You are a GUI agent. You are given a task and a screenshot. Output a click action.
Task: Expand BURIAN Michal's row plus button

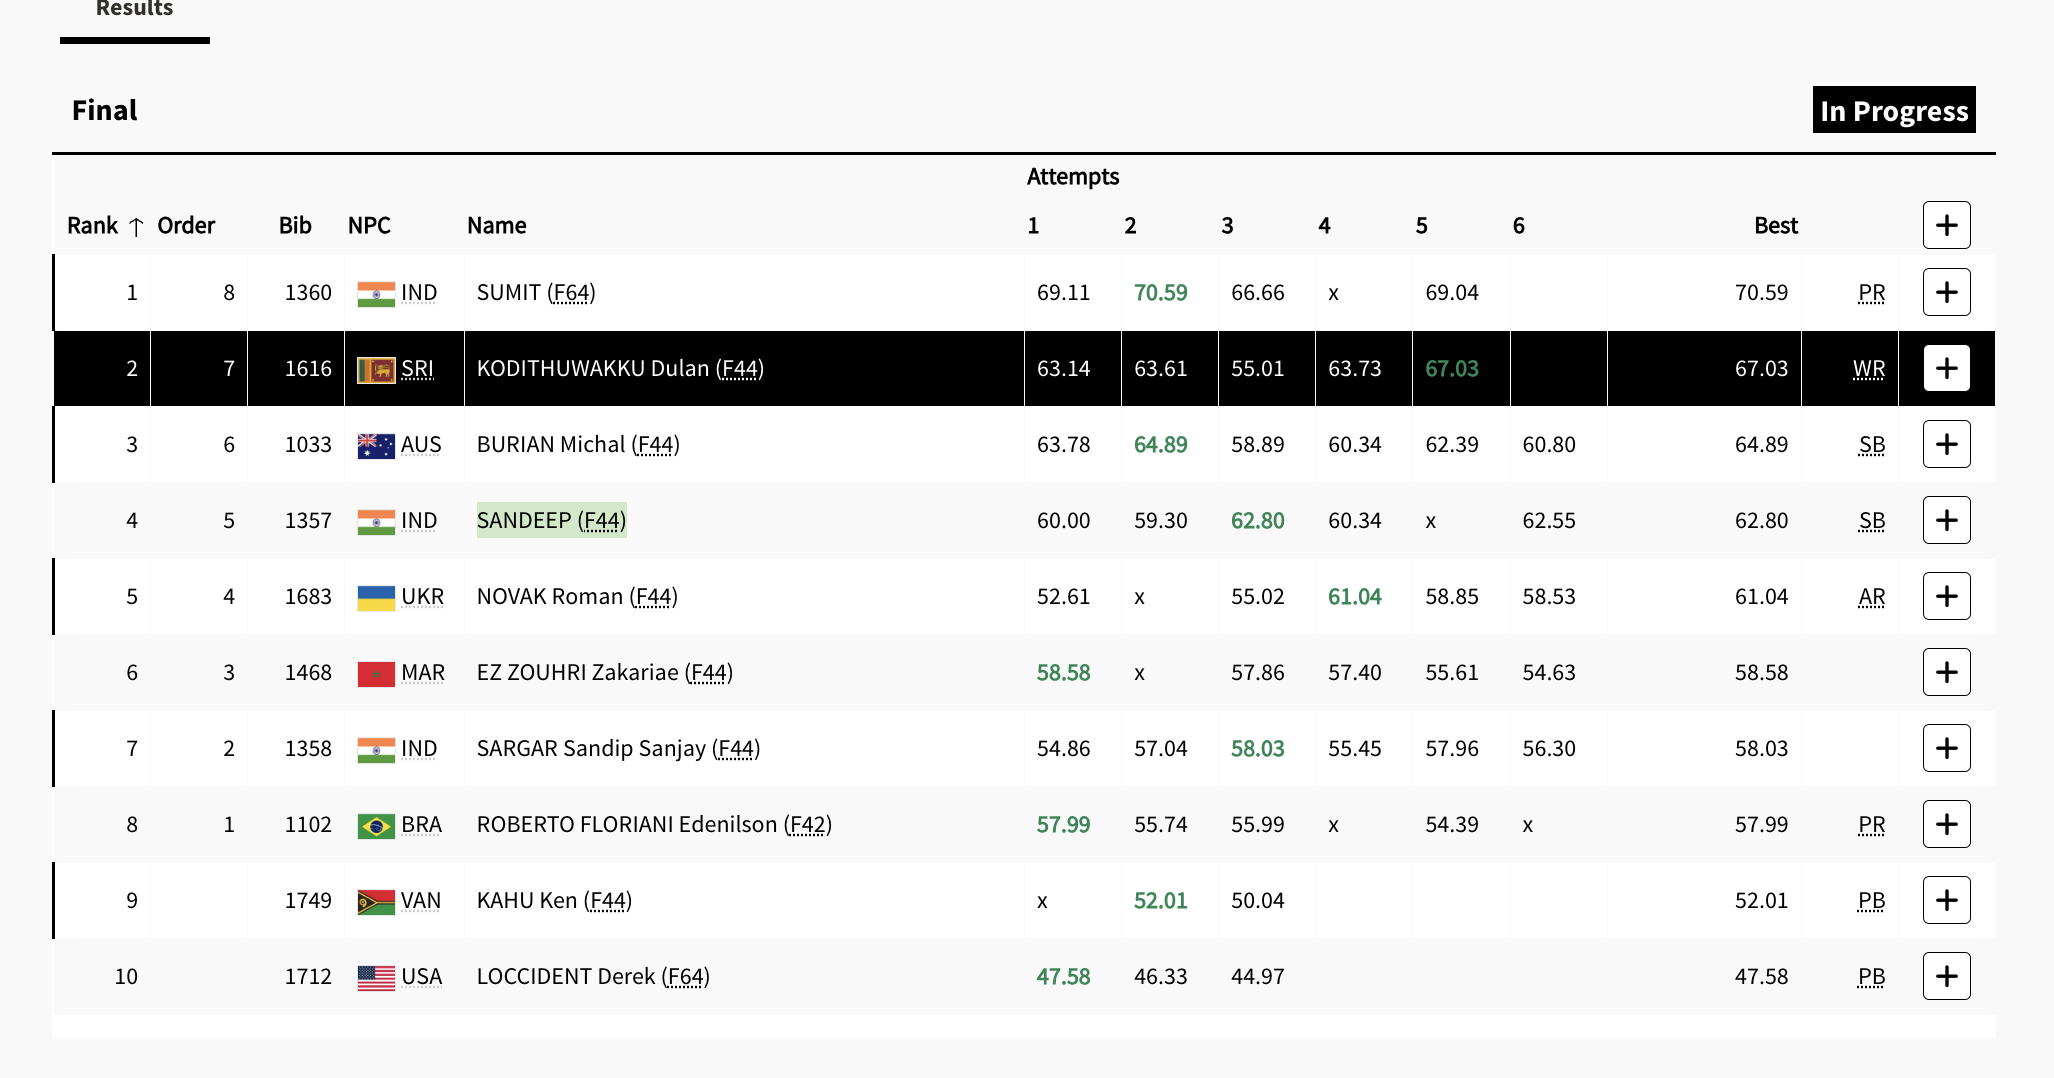[1946, 444]
